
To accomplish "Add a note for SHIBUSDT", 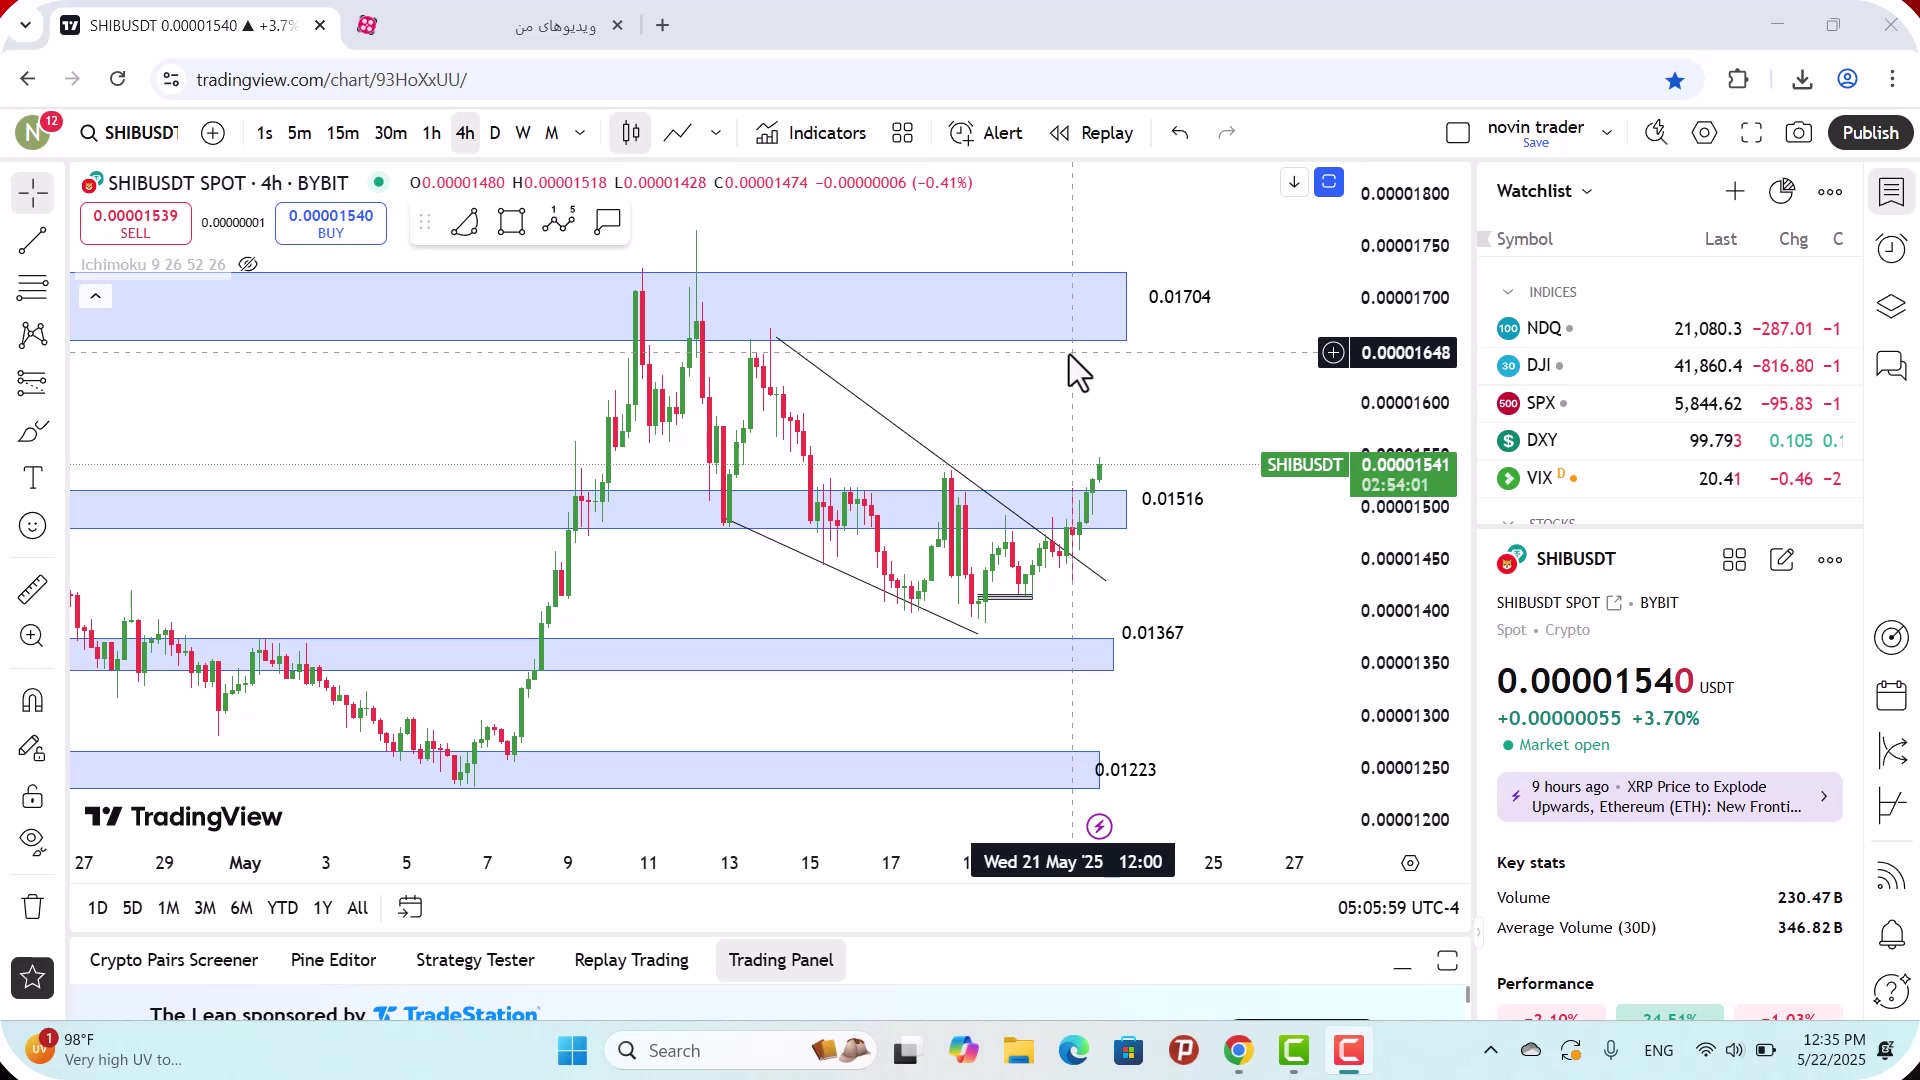I will click(1782, 560).
